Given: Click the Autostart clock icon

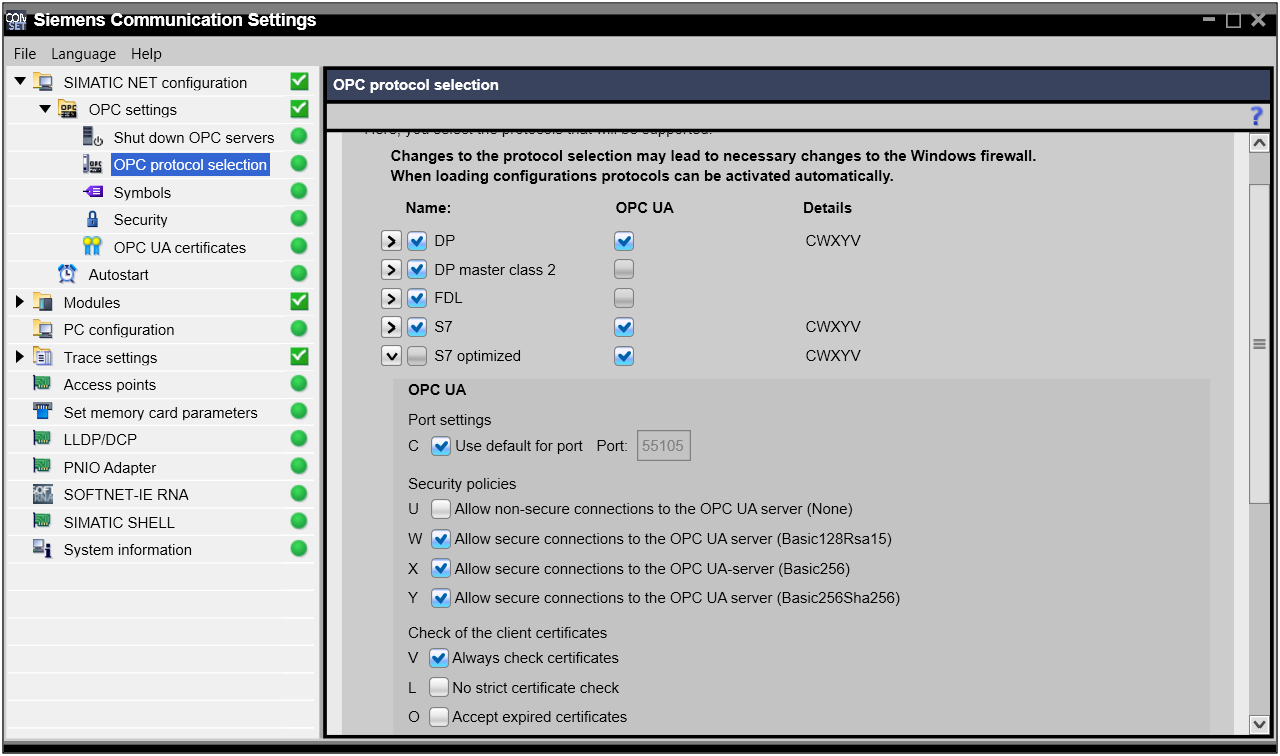Looking at the screenshot, I should [x=67, y=274].
